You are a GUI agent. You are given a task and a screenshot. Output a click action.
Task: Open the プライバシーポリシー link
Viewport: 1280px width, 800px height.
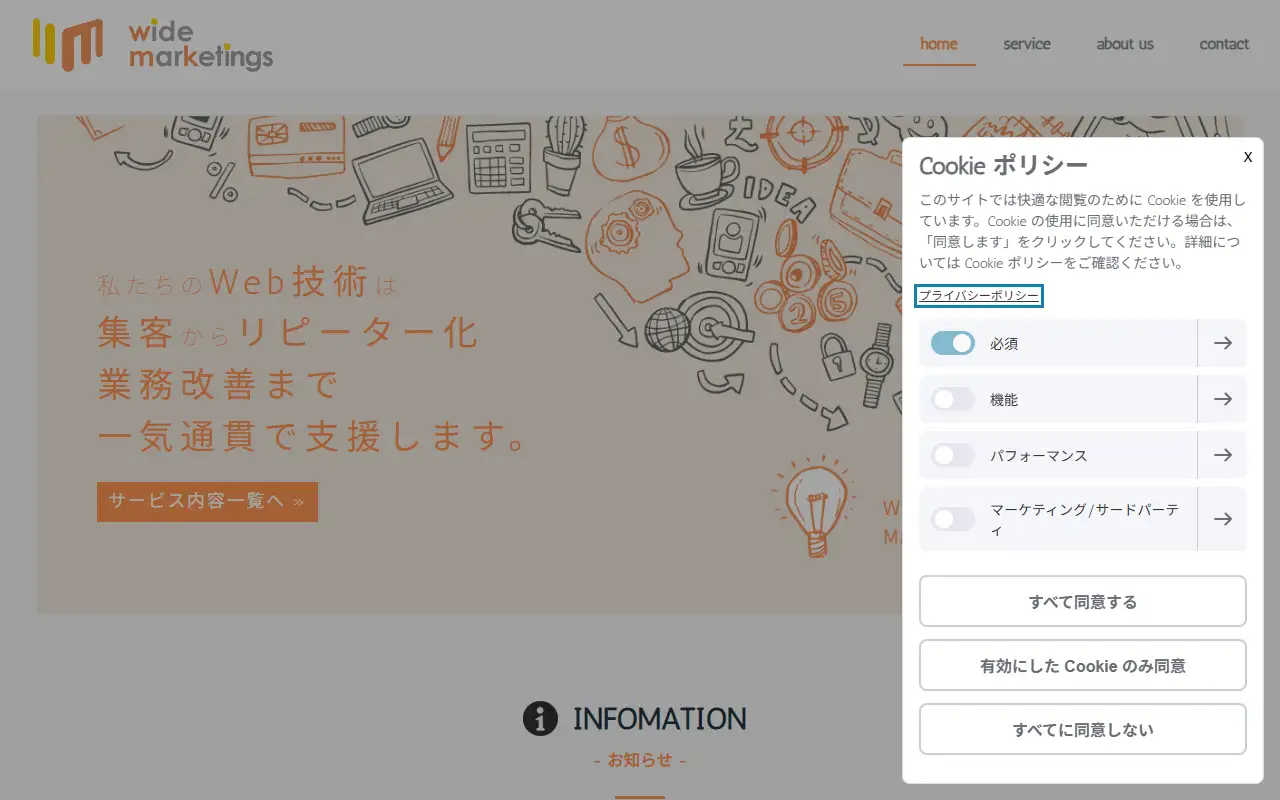point(979,296)
